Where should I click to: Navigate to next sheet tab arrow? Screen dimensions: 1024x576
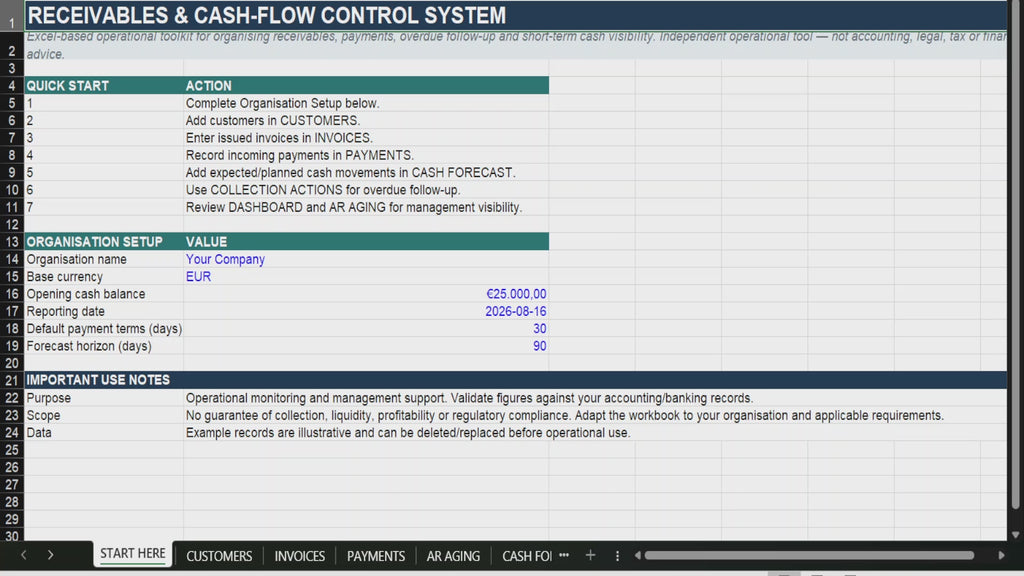pyautogui.click(x=50, y=555)
